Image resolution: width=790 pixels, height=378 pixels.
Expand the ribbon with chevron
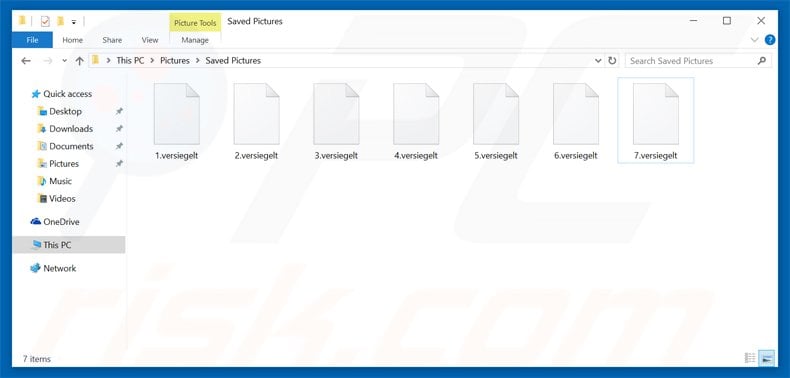(x=754, y=40)
